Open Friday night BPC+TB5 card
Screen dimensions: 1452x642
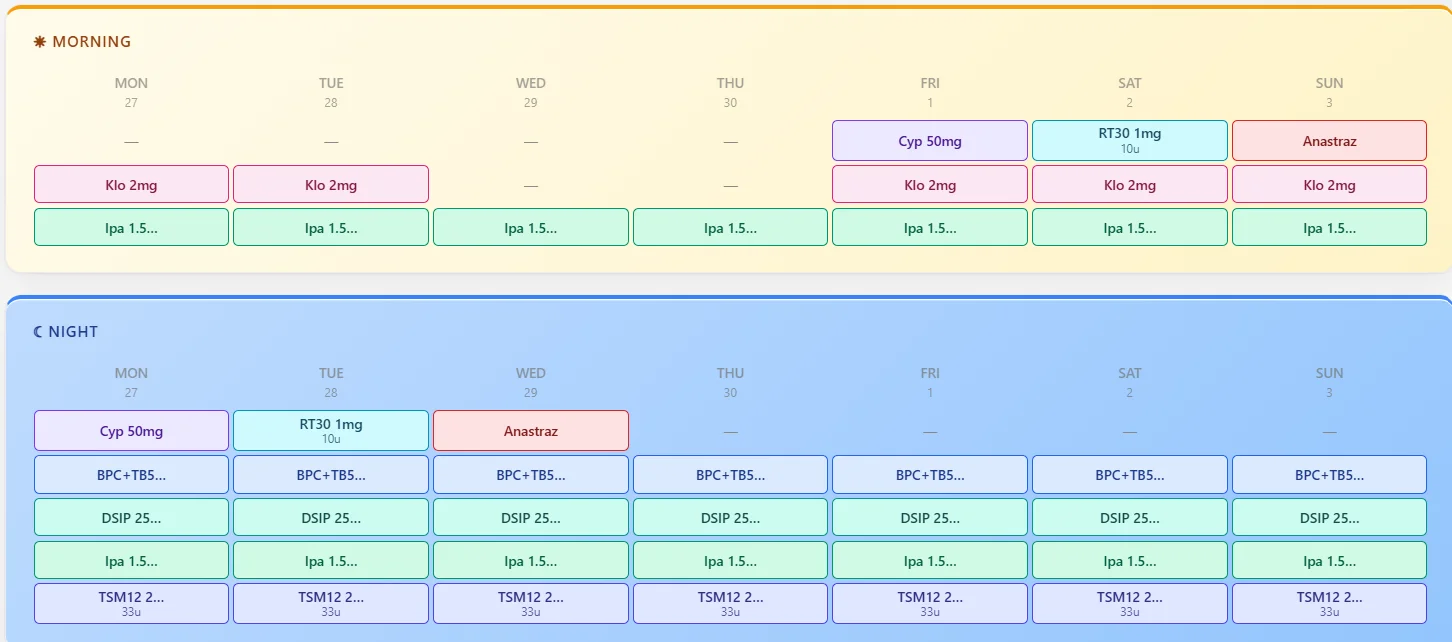[x=930, y=475]
